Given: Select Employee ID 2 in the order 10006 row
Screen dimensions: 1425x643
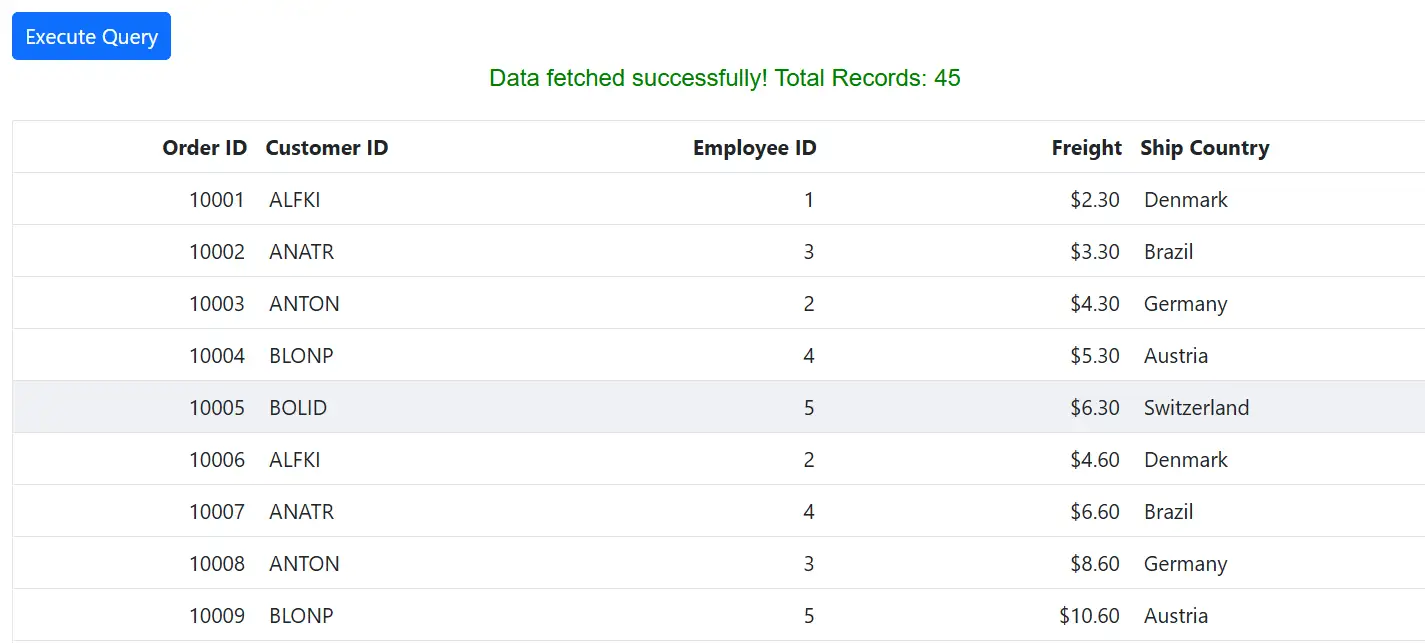Looking at the screenshot, I should click(x=809, y=460).
